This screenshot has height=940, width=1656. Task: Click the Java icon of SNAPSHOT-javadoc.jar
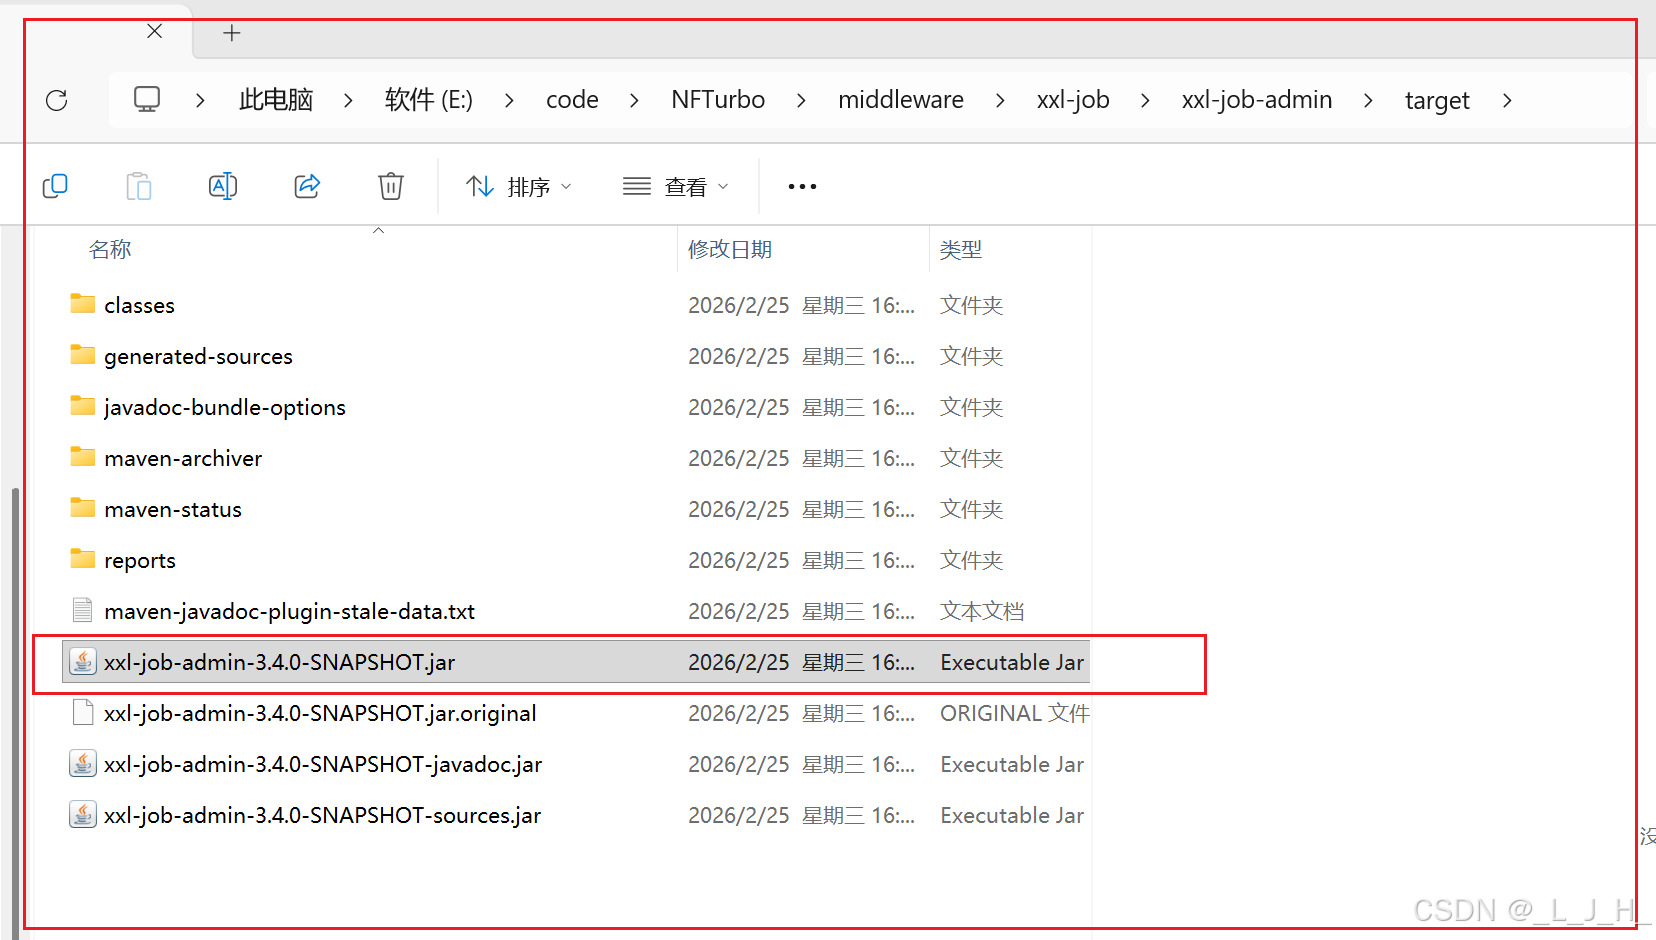83,763
